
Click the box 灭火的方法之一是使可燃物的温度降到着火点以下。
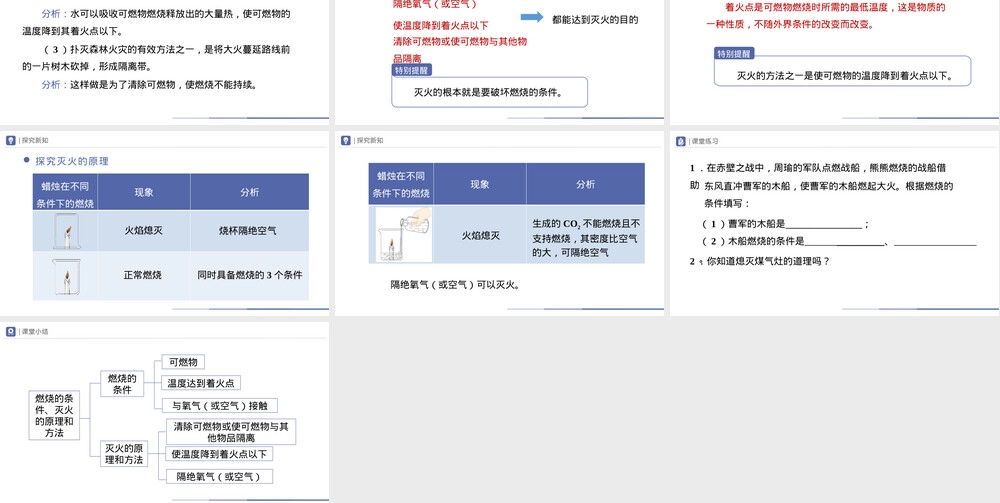pos(842,71)
